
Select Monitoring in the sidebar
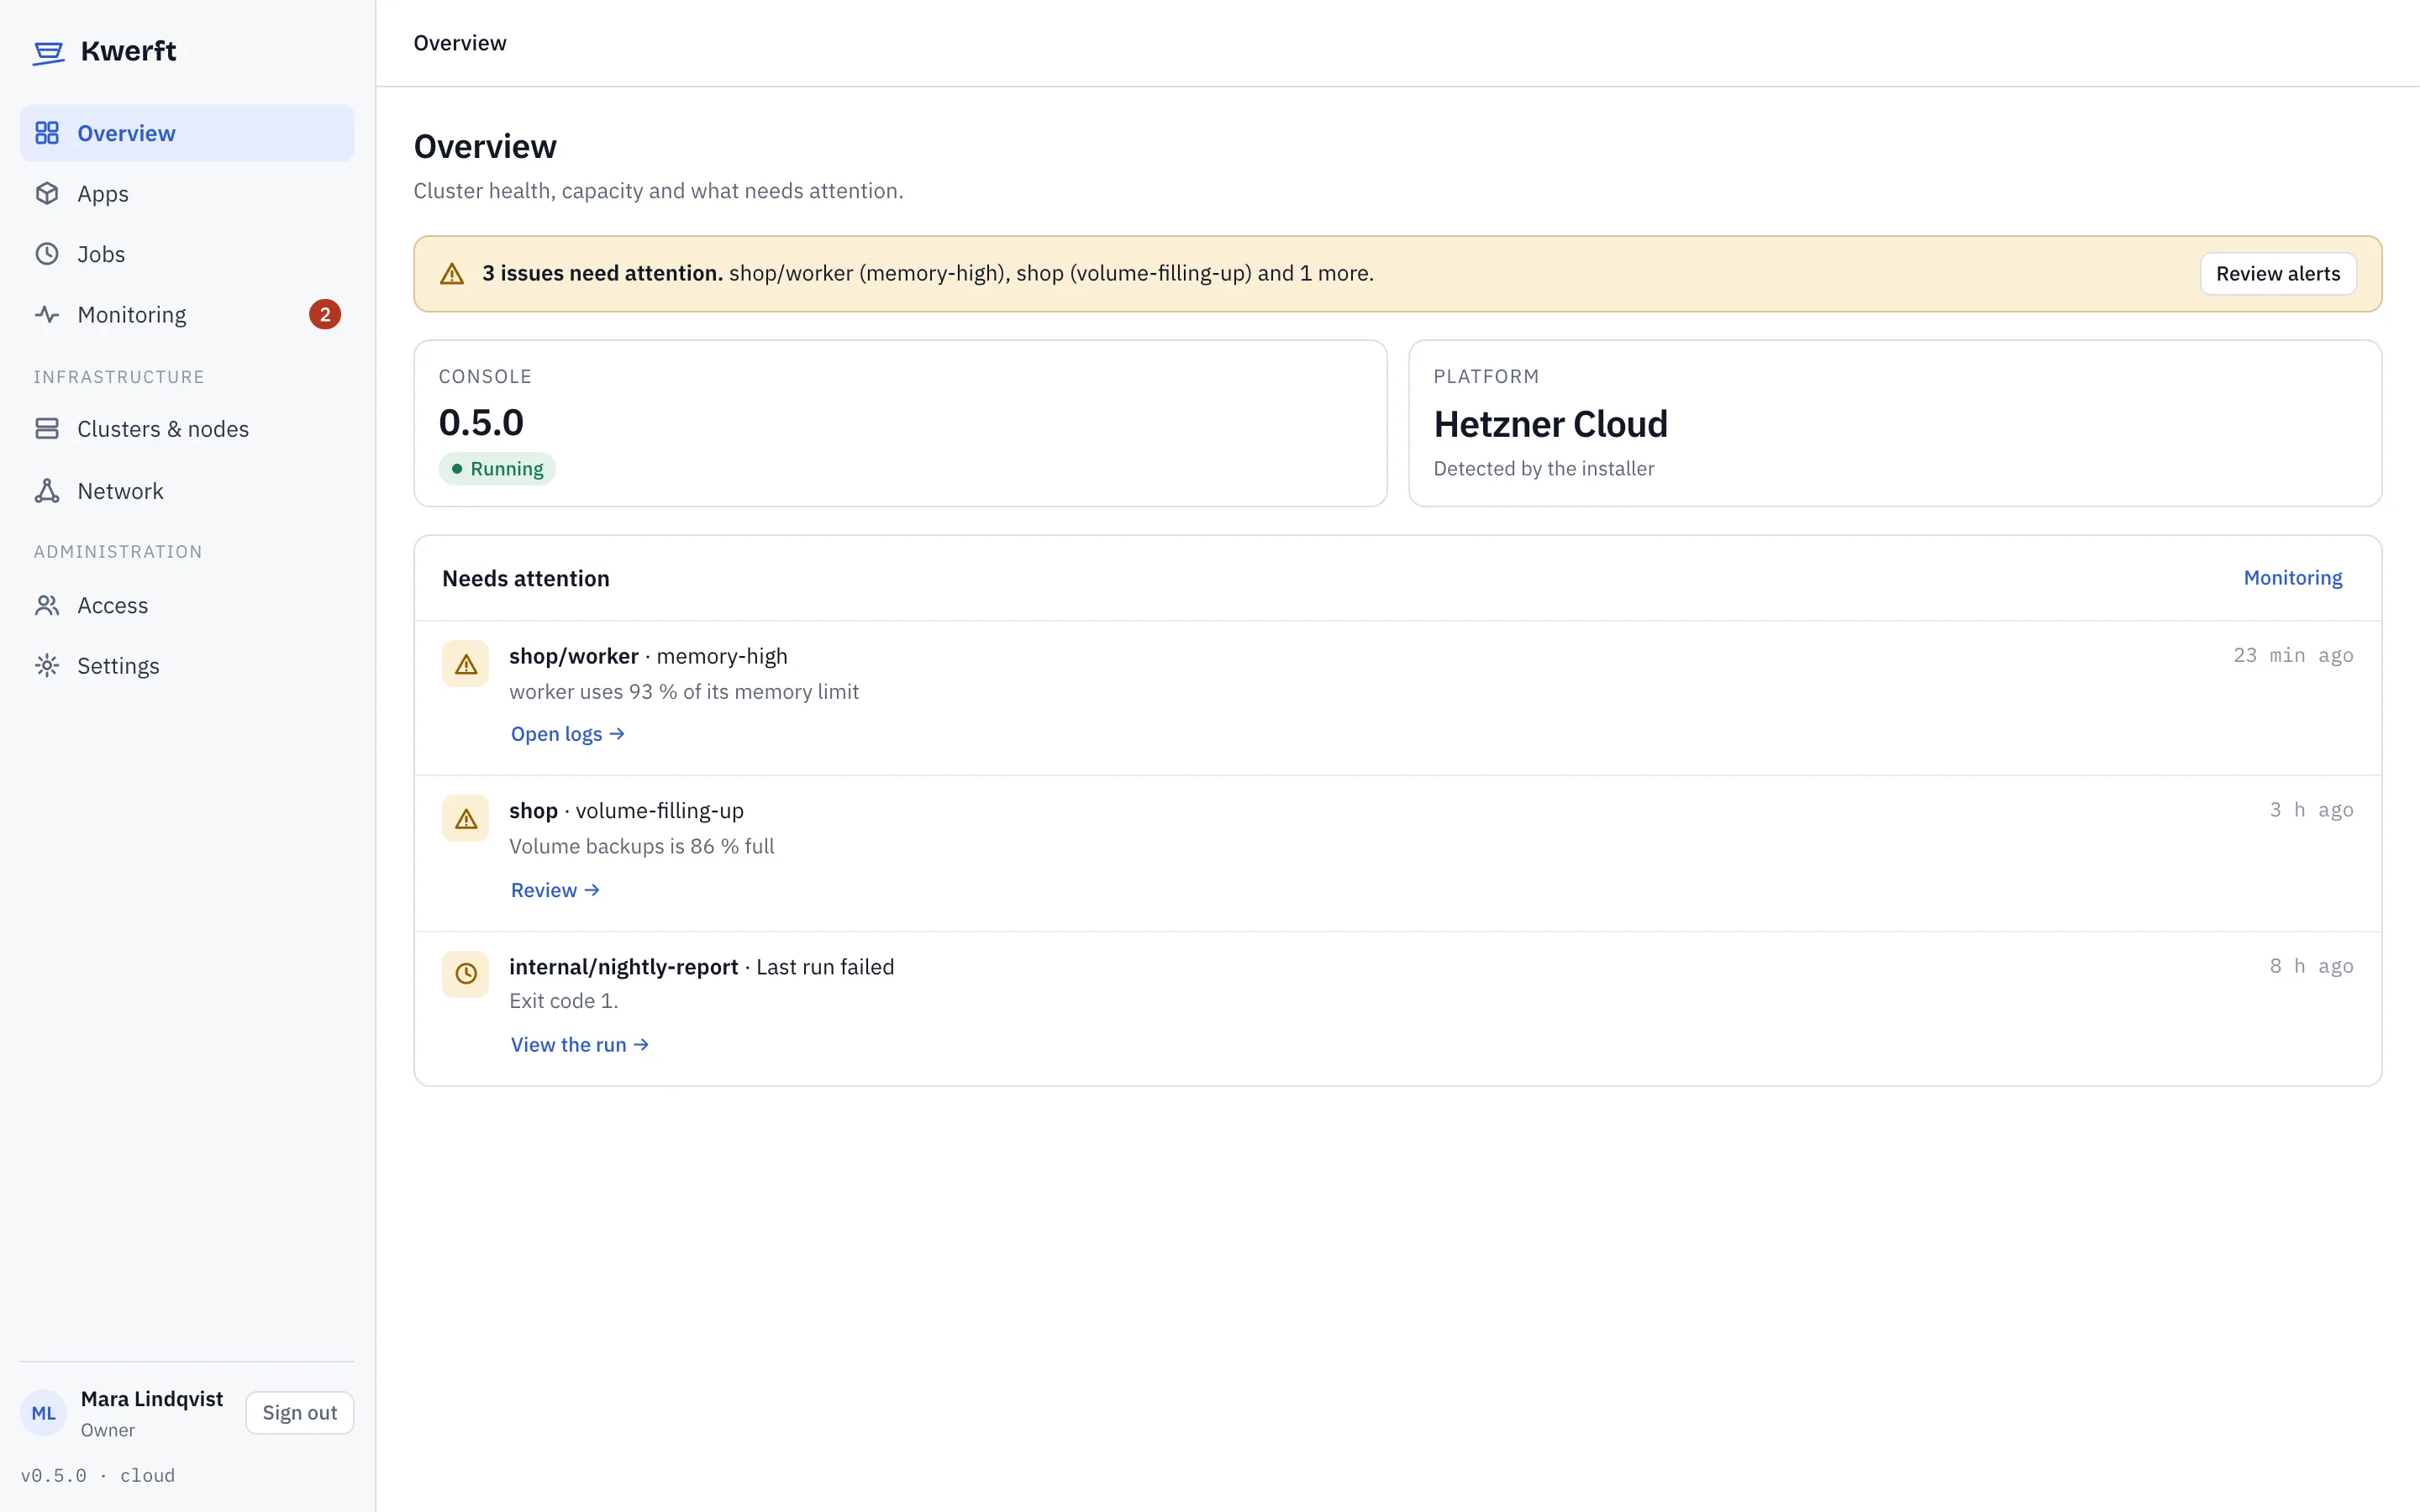(x=187, y=314)
